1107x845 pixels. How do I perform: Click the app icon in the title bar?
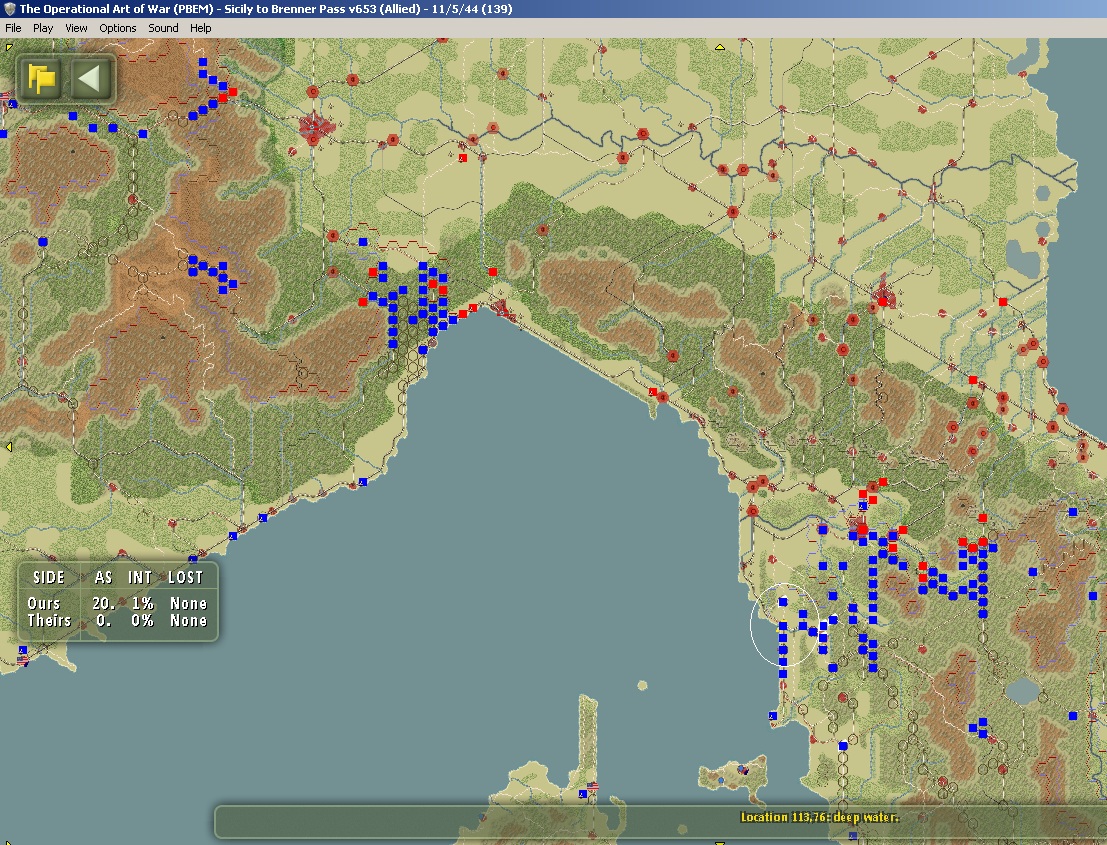coord(9,9)
